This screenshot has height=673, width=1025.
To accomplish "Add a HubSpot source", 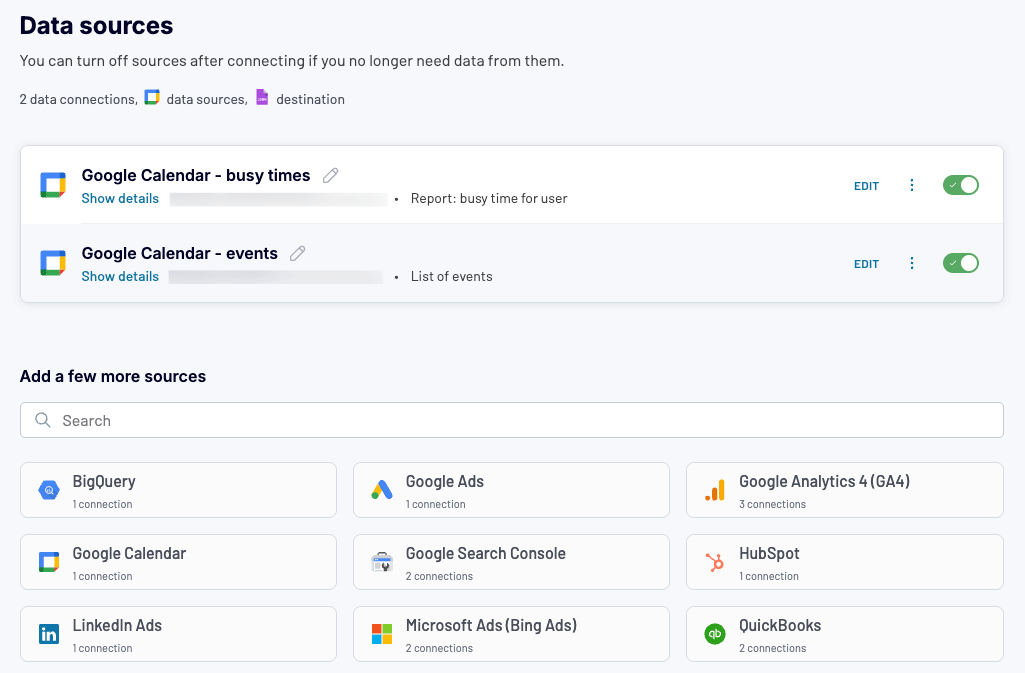I will point(845,562).
